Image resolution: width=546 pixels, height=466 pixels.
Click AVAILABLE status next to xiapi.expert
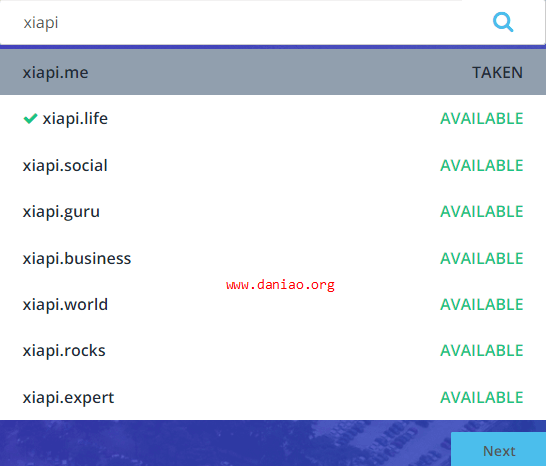[x=482, y=397]
